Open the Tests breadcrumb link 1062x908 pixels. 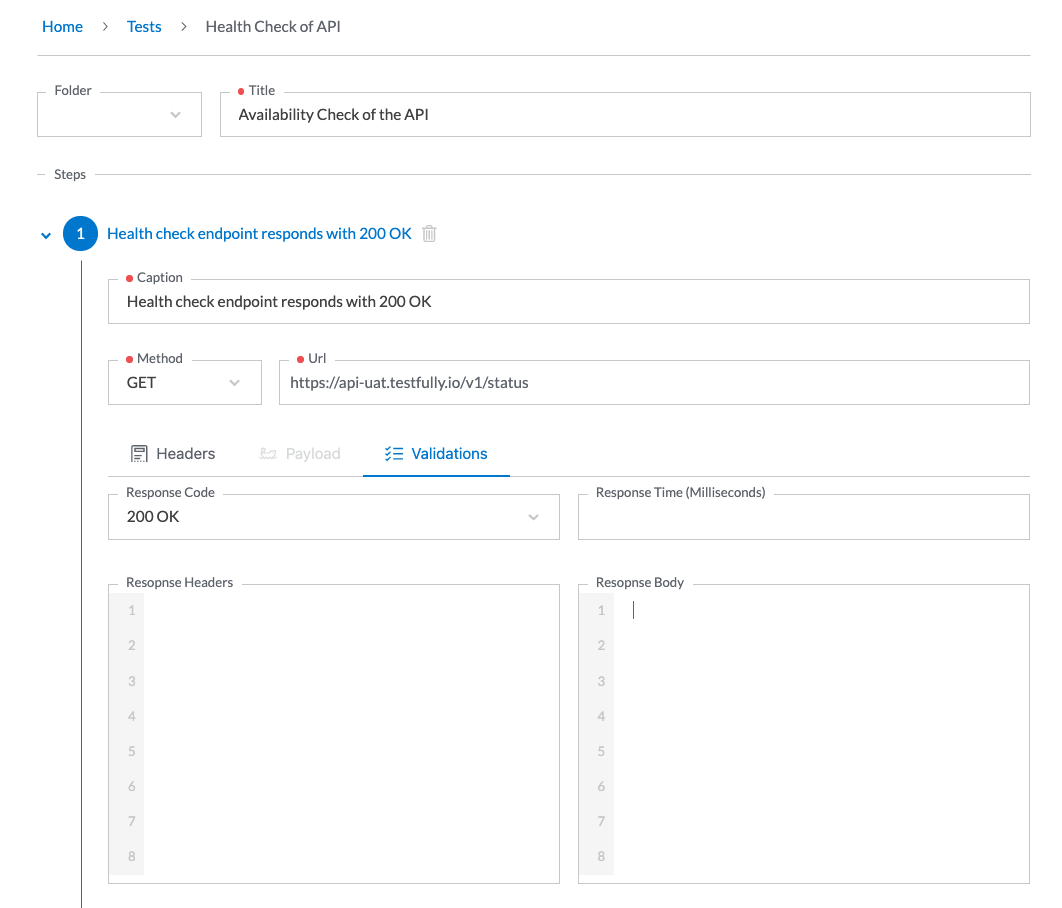[144, 26]
